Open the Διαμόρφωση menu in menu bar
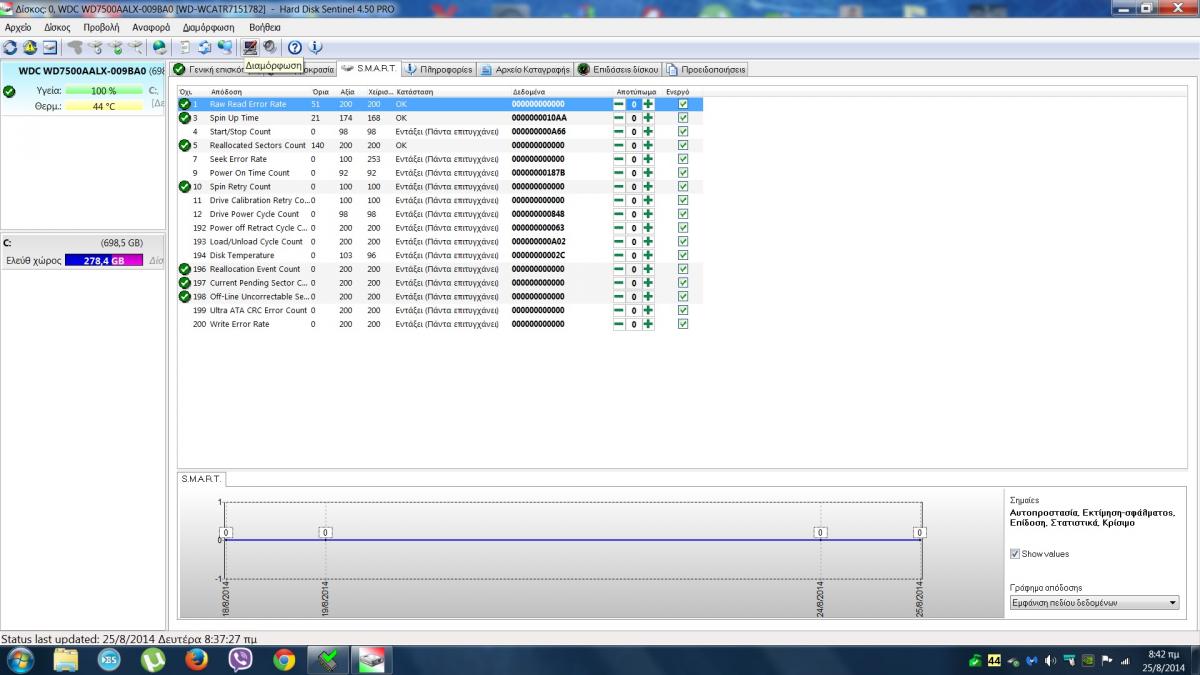 208,27
